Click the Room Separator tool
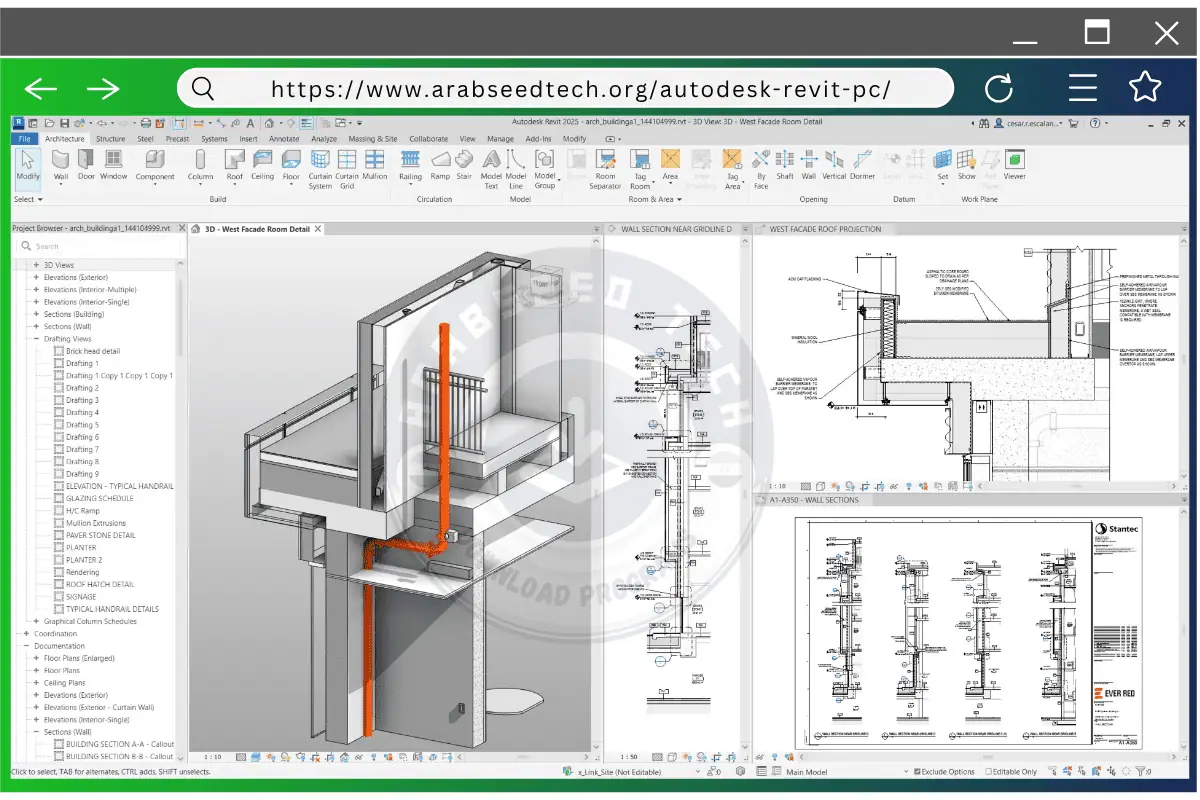This screenshot has height=800, width=1200. (x=605, y=169)
